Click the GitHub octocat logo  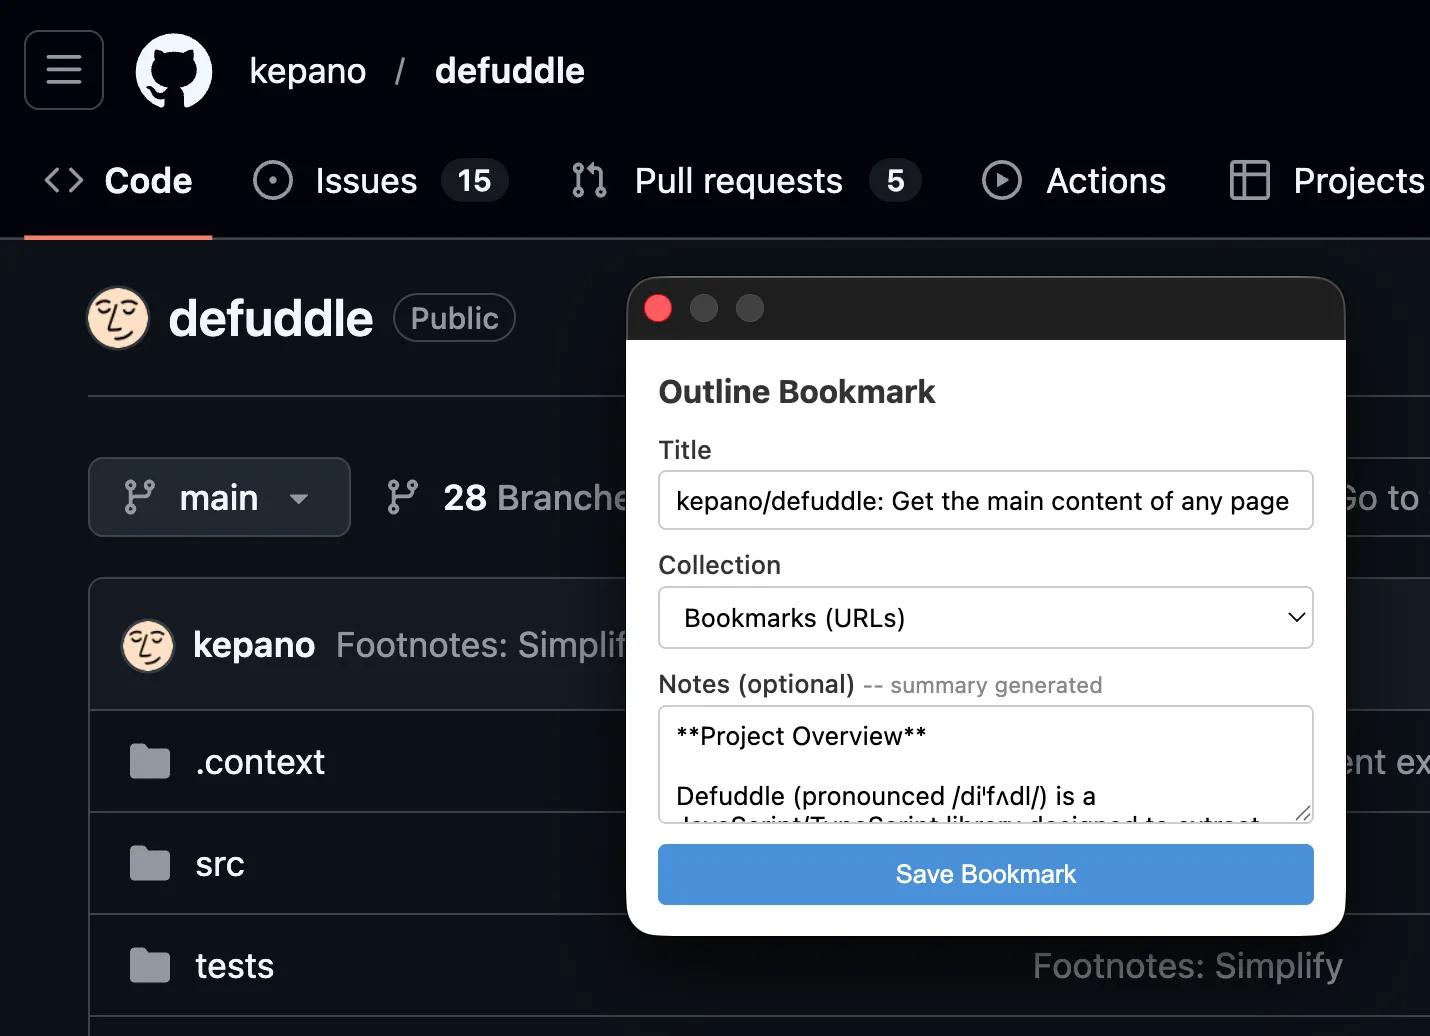[173, 70]
